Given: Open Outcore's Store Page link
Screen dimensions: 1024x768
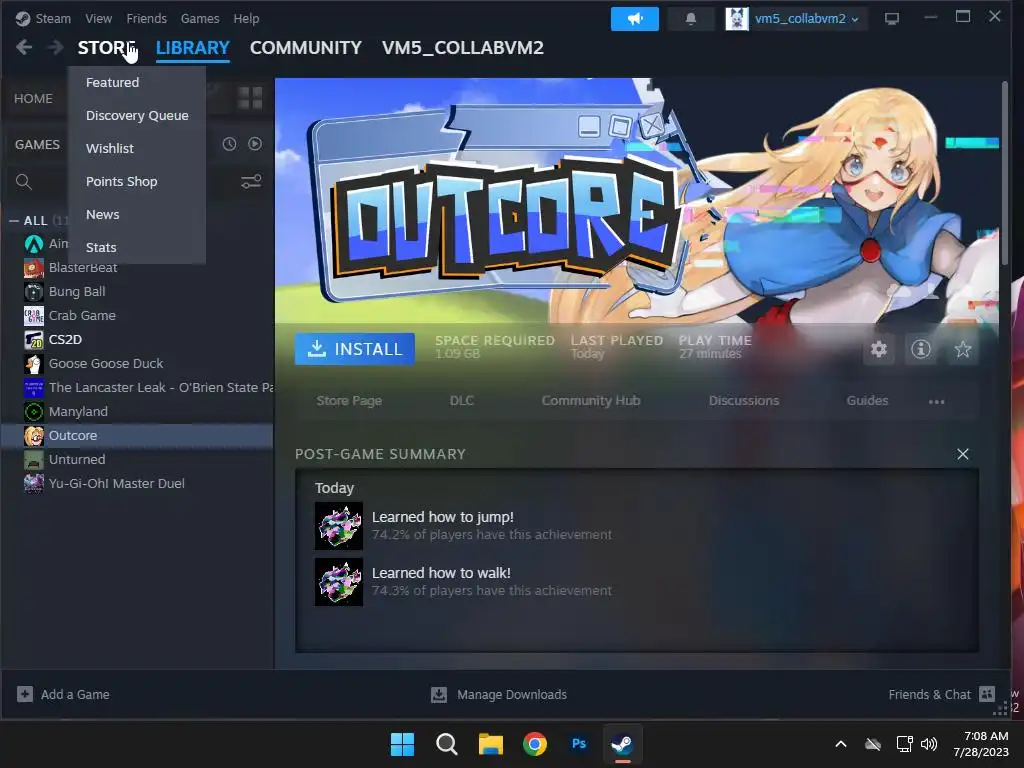Looking at the screenshot, I should pyautogui.click(x=349, y=400).
